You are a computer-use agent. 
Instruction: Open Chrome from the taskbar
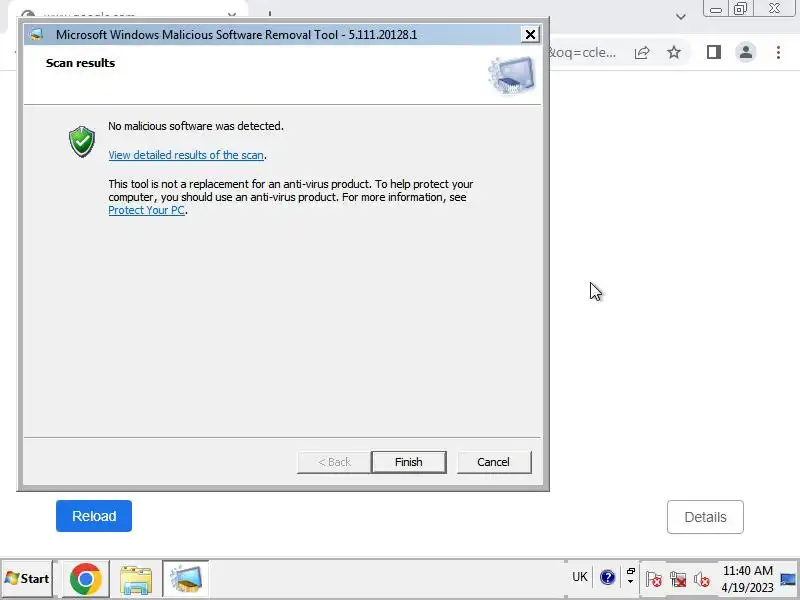[x=85, y=579]
